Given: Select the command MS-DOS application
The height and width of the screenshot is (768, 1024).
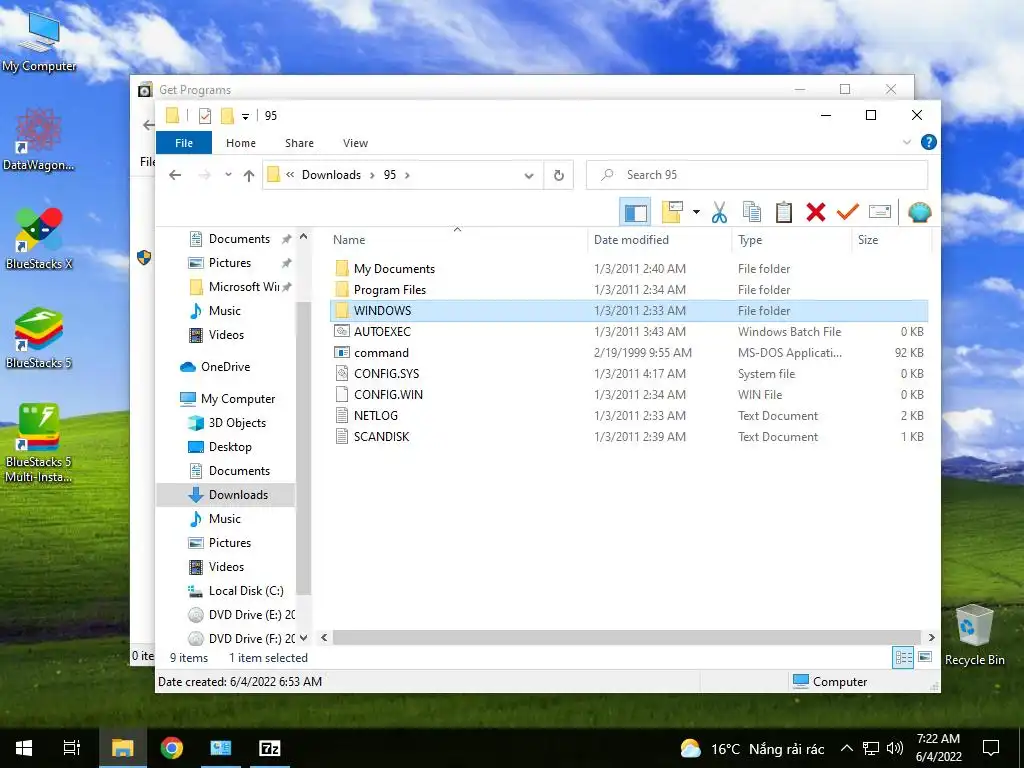Looking at the screenshot, I should (381, 353).
